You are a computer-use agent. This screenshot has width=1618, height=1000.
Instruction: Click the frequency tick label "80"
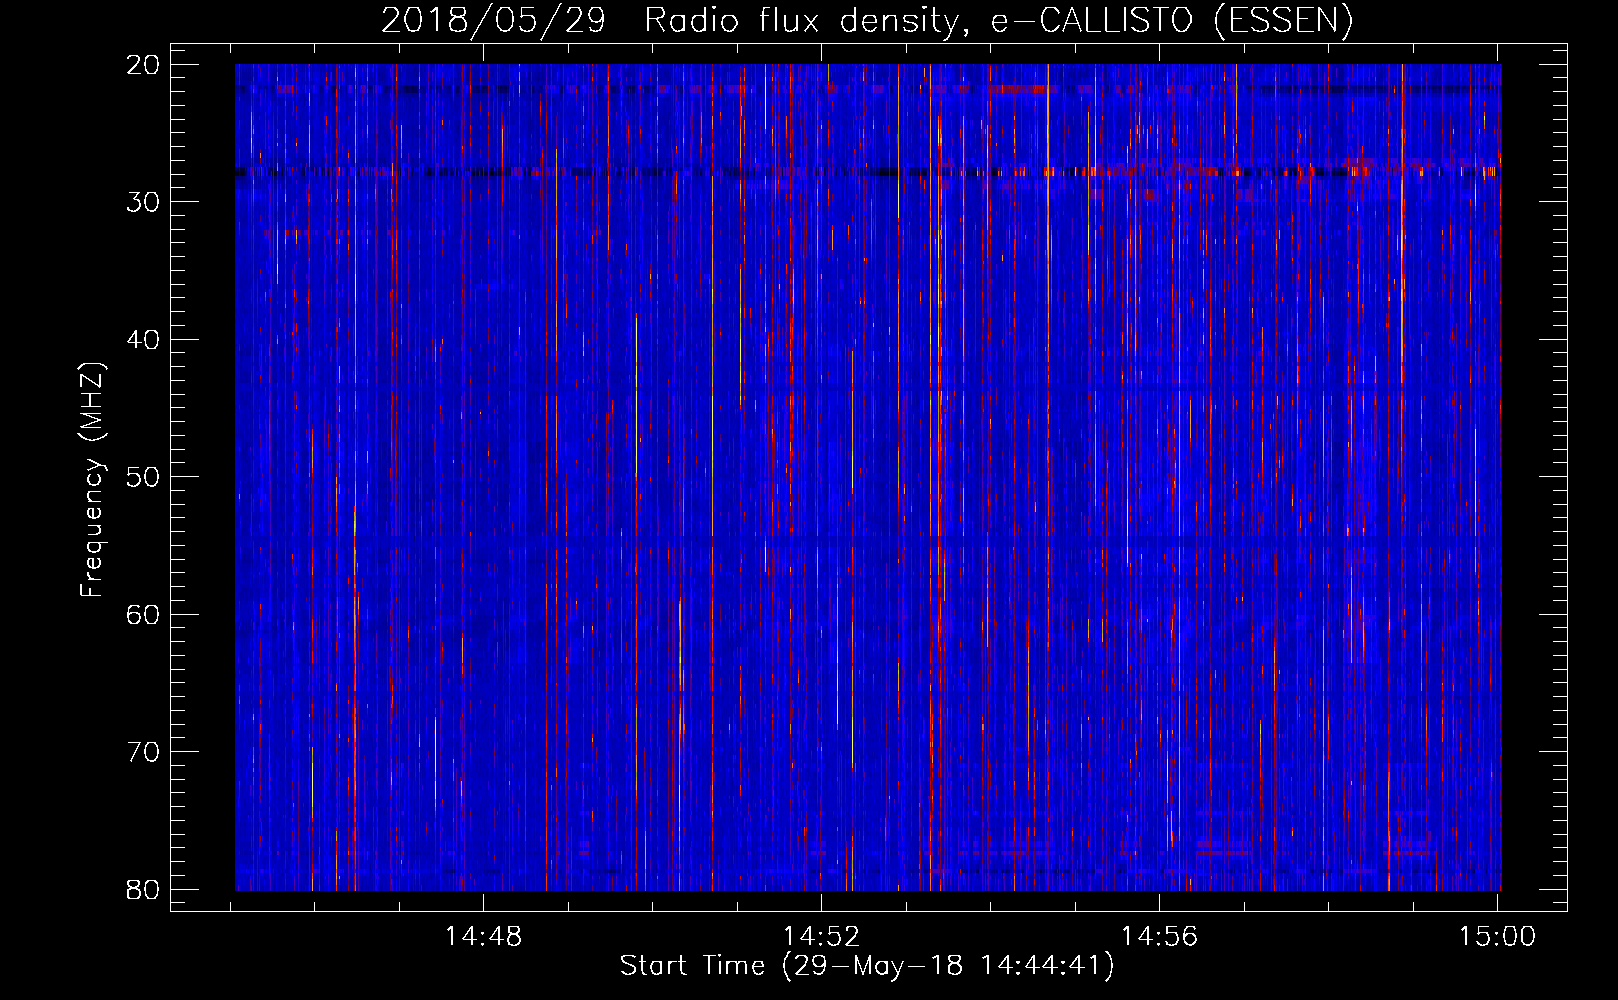click(143, 889)
